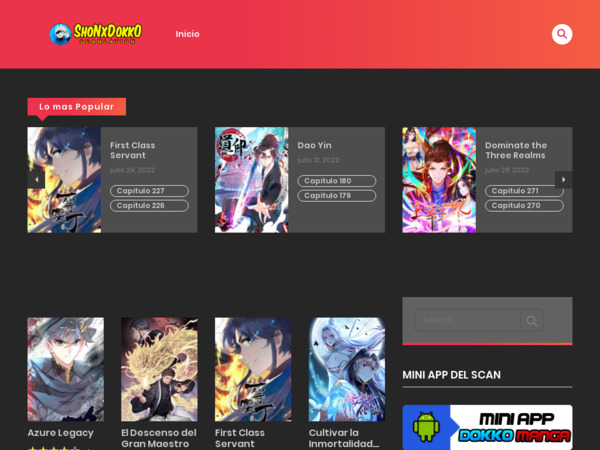The image size is (600, 450).
Task: Click the ShonxDokko Scanlation logo
Action: click(x=96, y=34)
